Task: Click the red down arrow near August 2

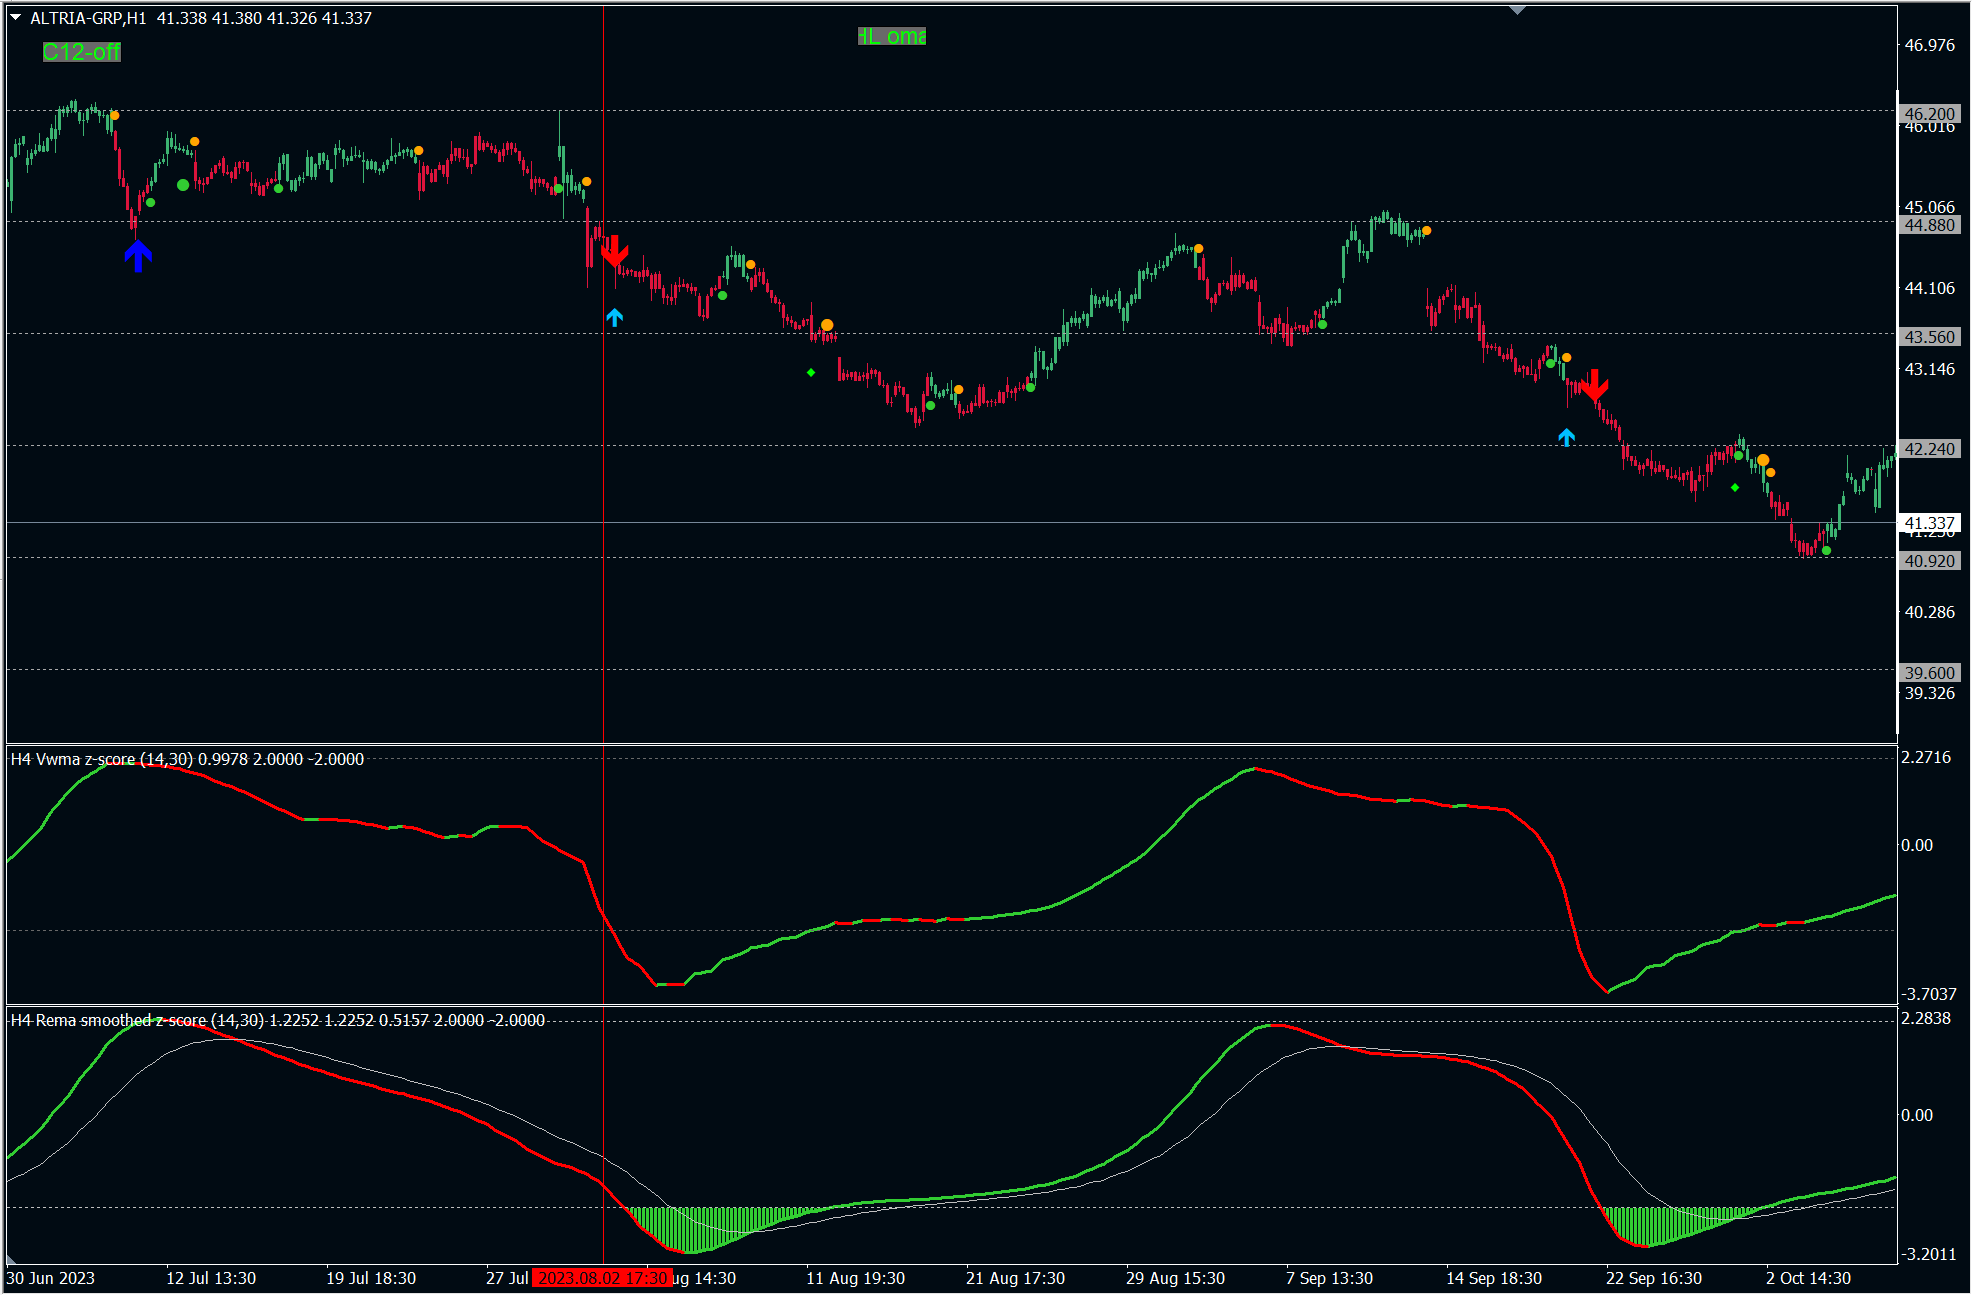Action: coord(614,252)
